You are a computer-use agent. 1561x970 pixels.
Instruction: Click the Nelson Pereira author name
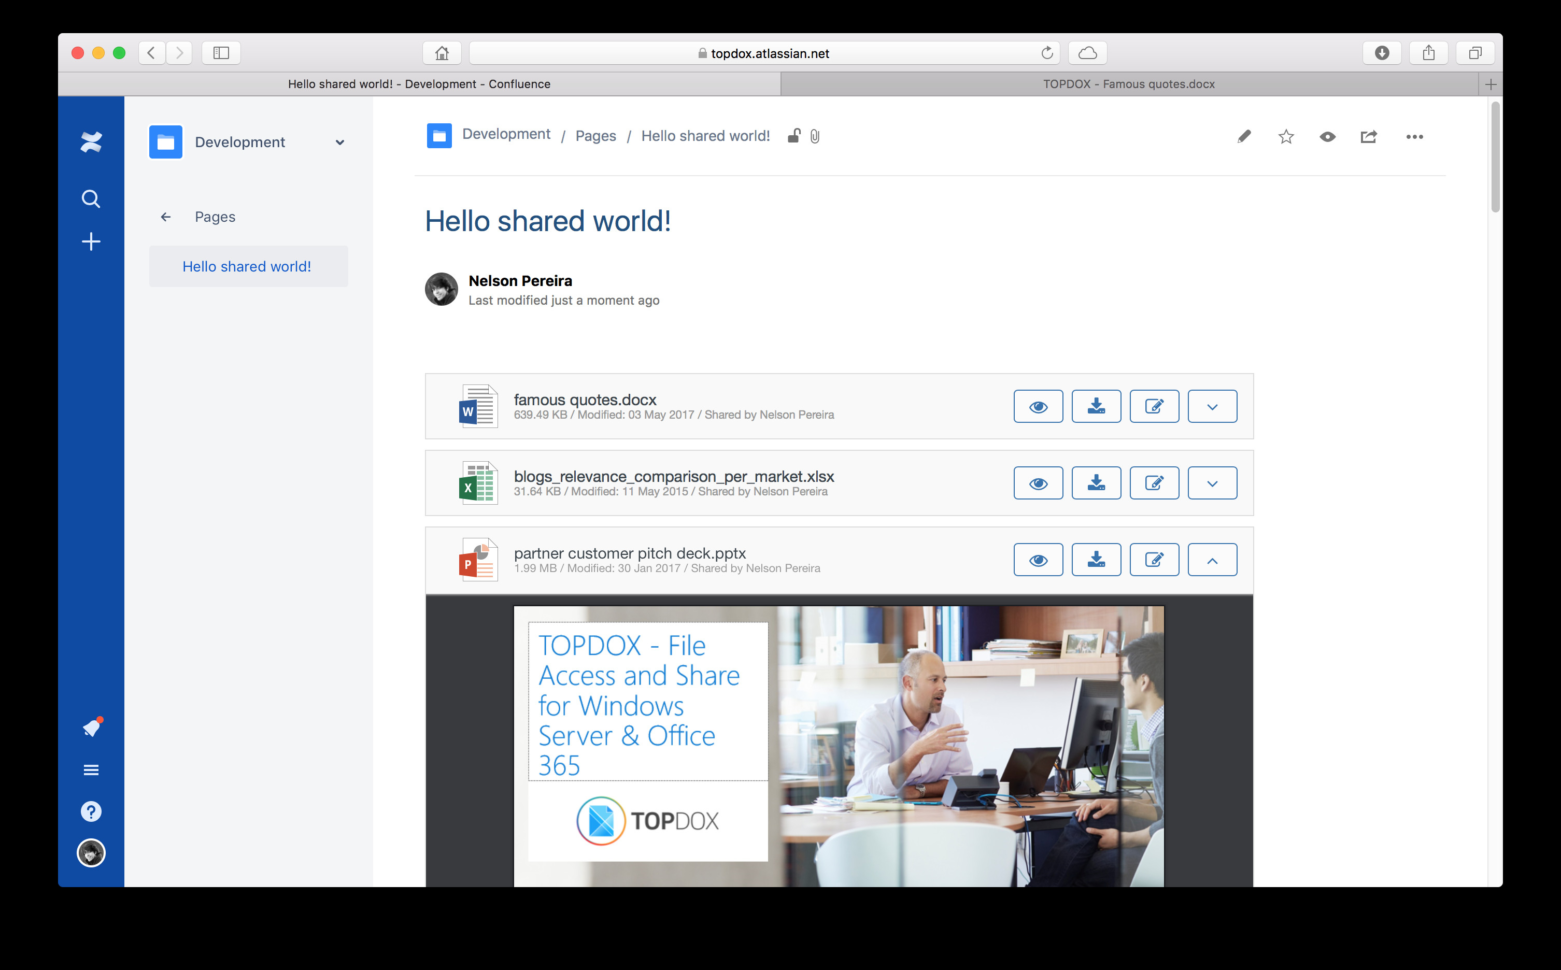[520, 281]
